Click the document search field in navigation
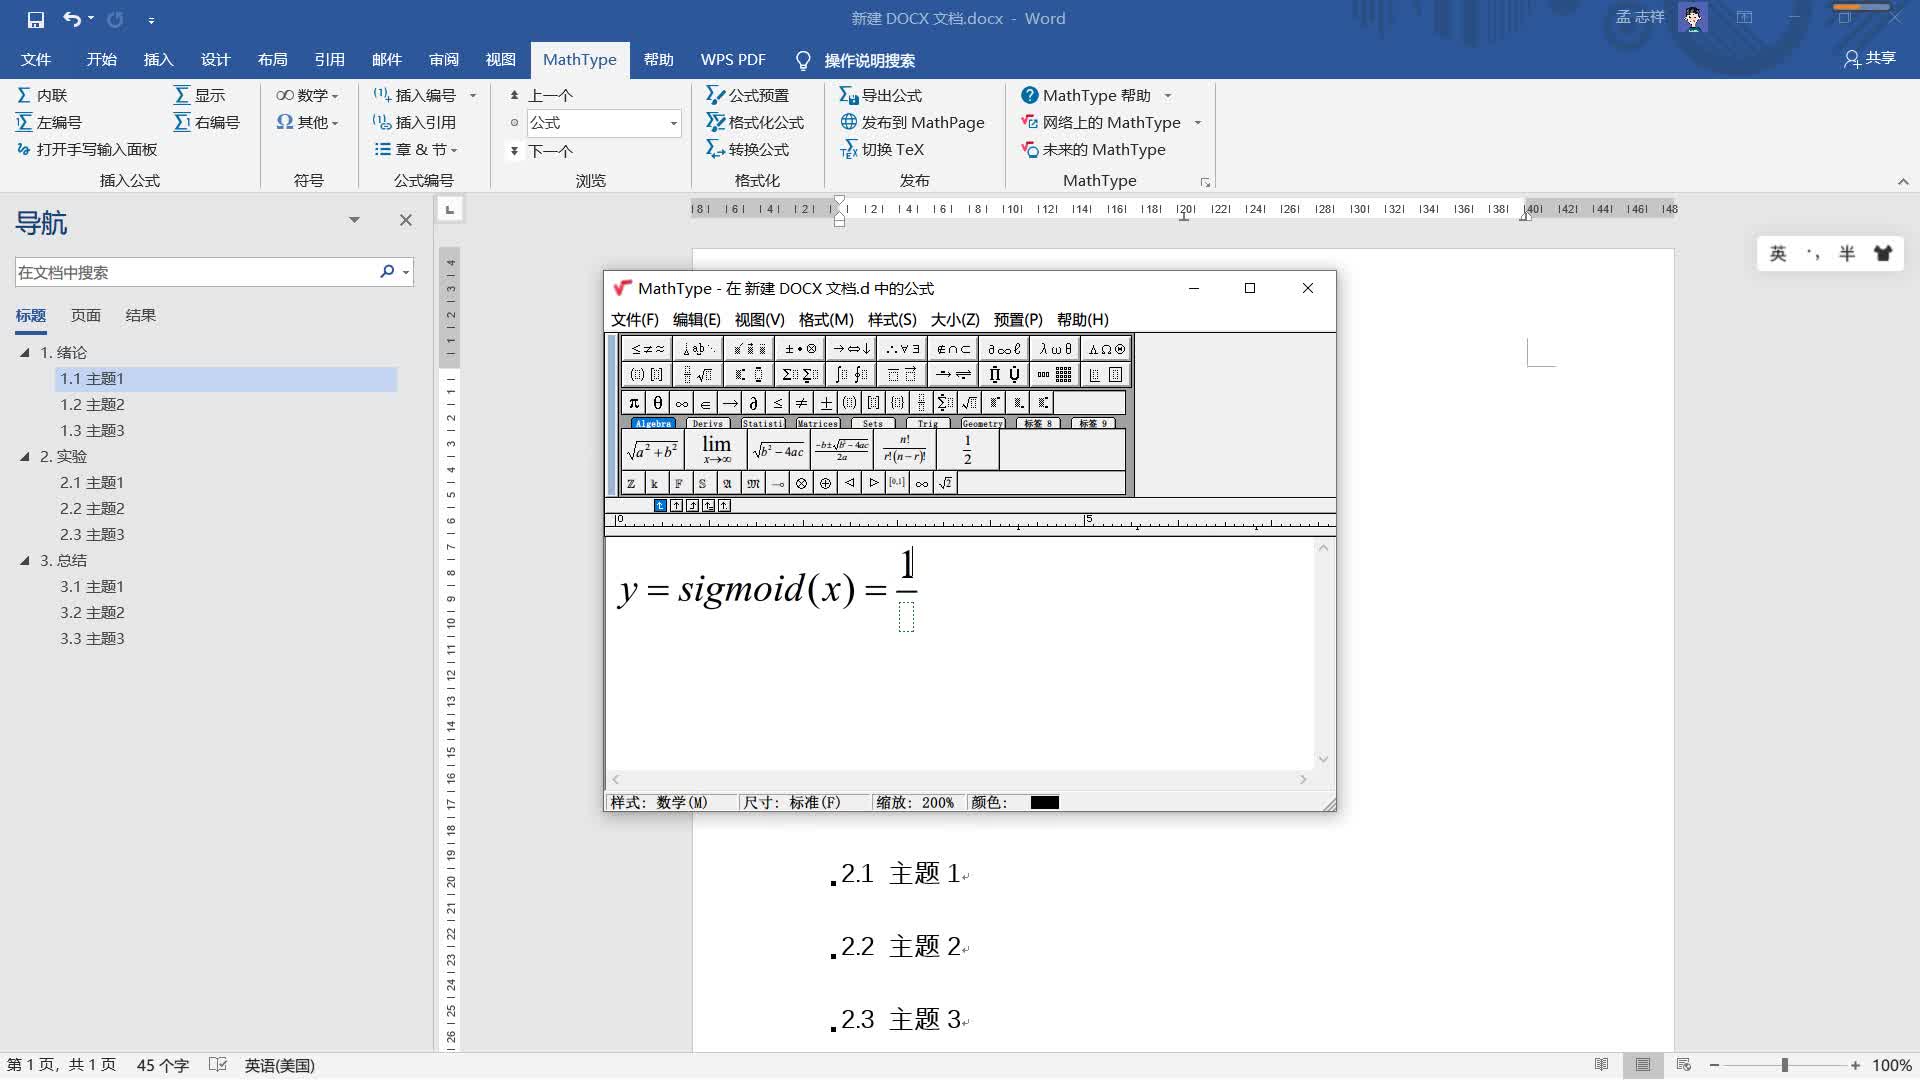 tap(195, 272)
